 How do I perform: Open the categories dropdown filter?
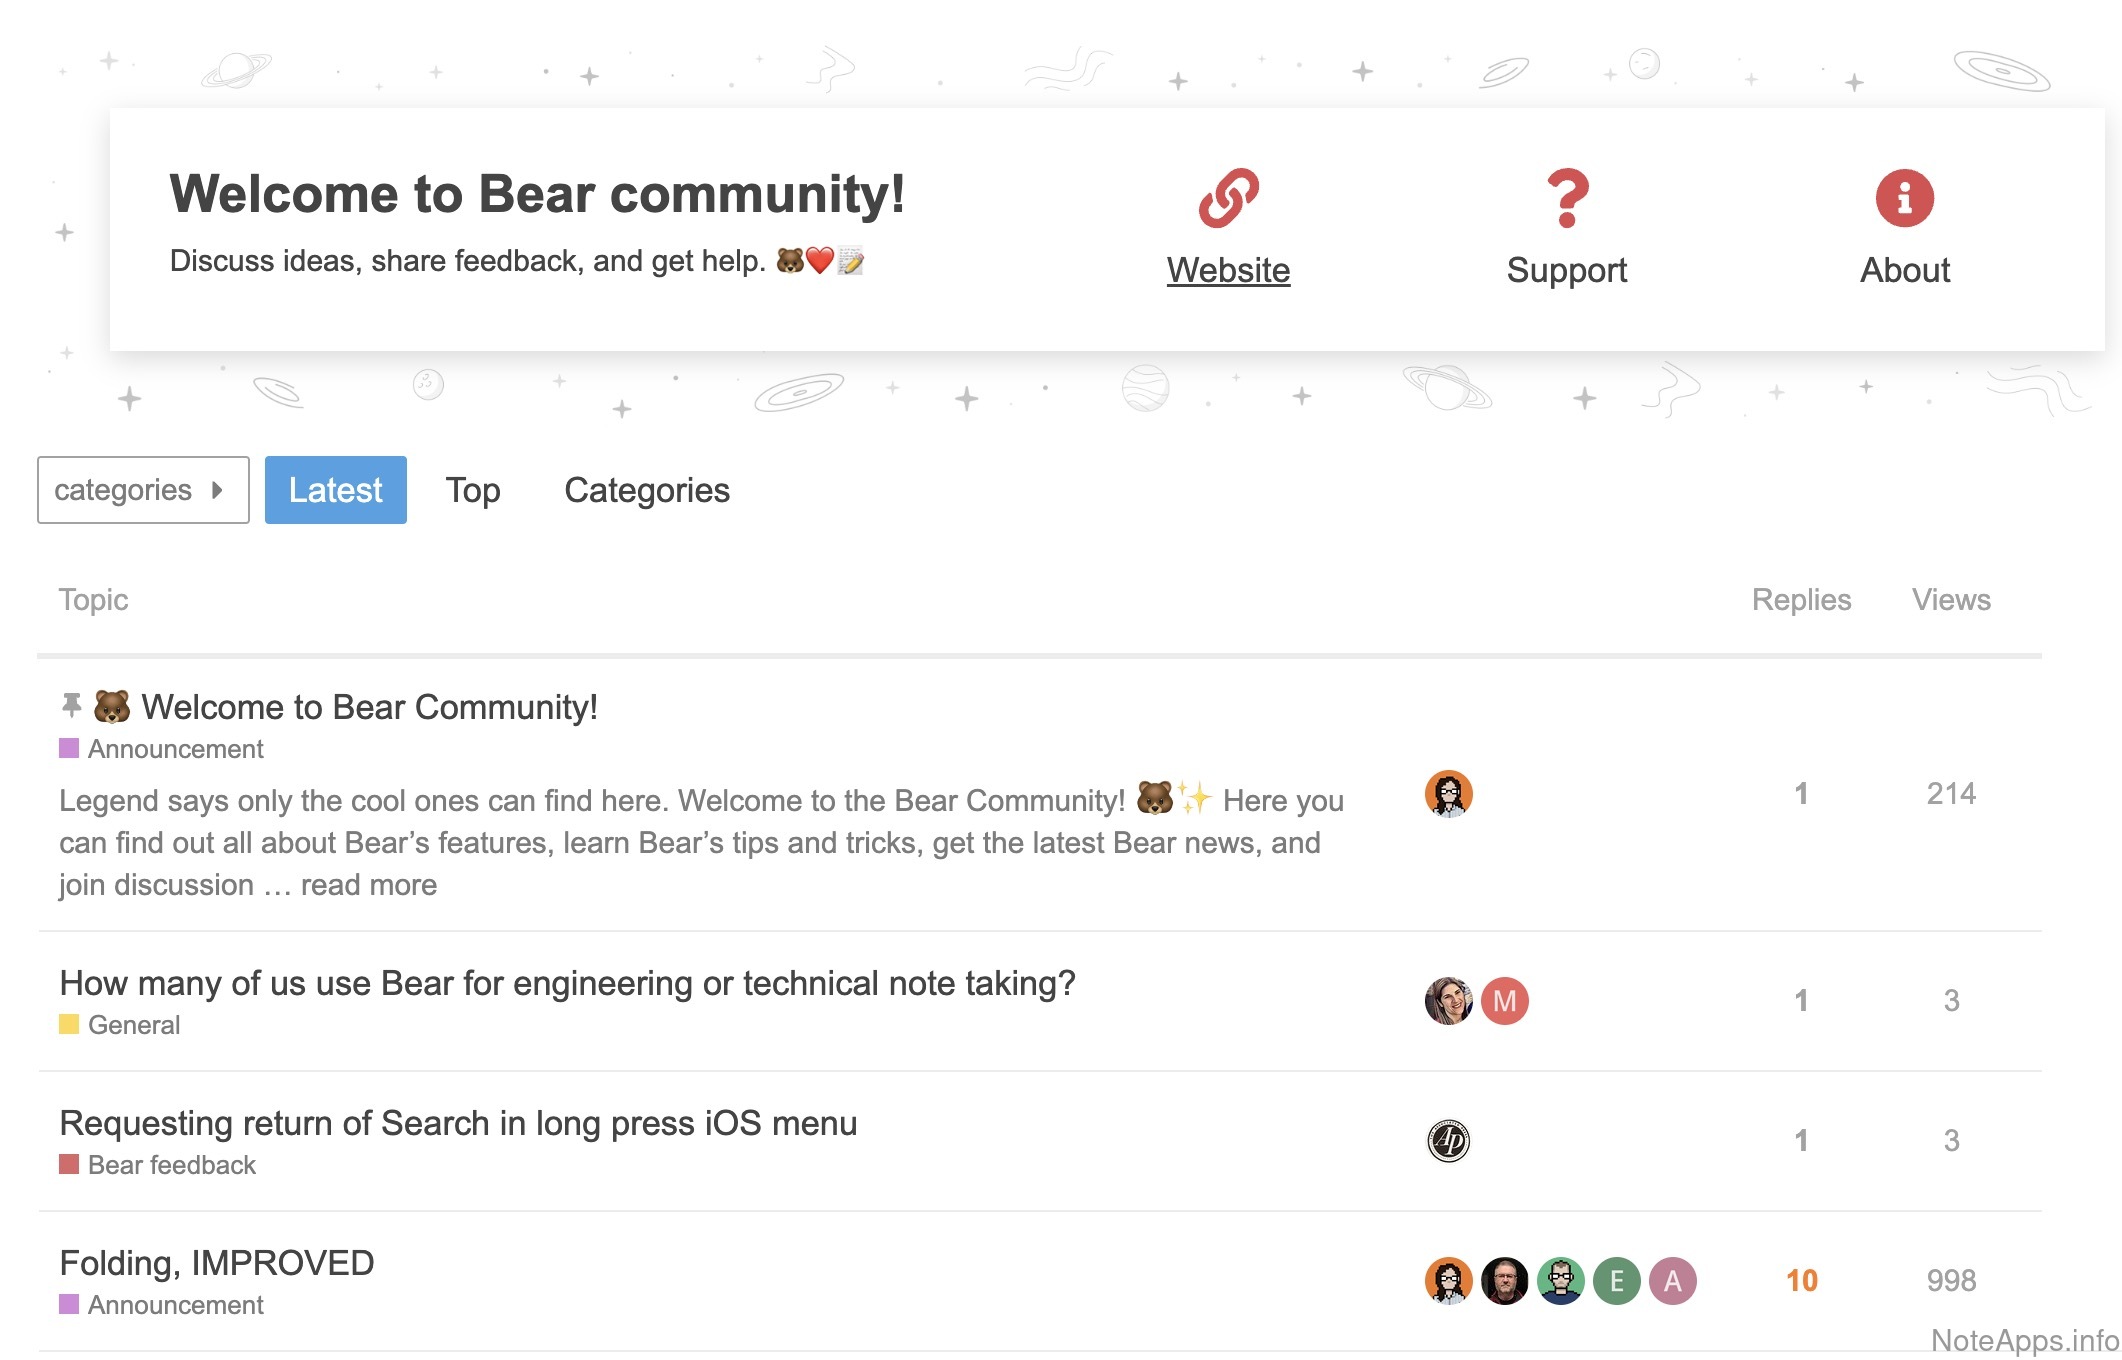[143, 490]
